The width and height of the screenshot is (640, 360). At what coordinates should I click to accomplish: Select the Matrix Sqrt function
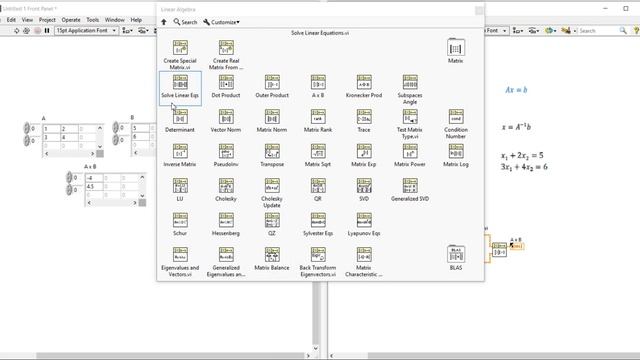(318, 151)
